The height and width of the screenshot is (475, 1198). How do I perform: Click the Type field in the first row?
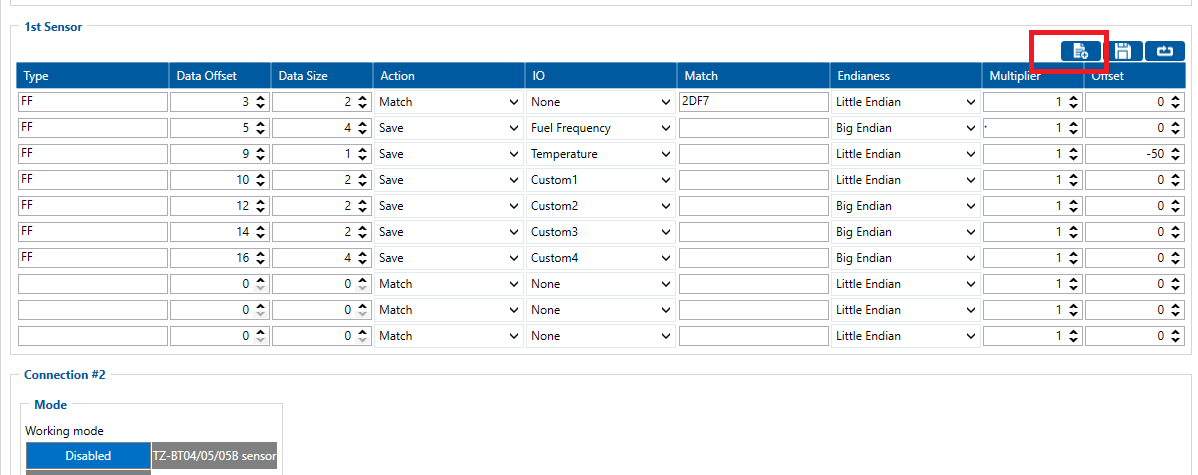click(93, 102)
